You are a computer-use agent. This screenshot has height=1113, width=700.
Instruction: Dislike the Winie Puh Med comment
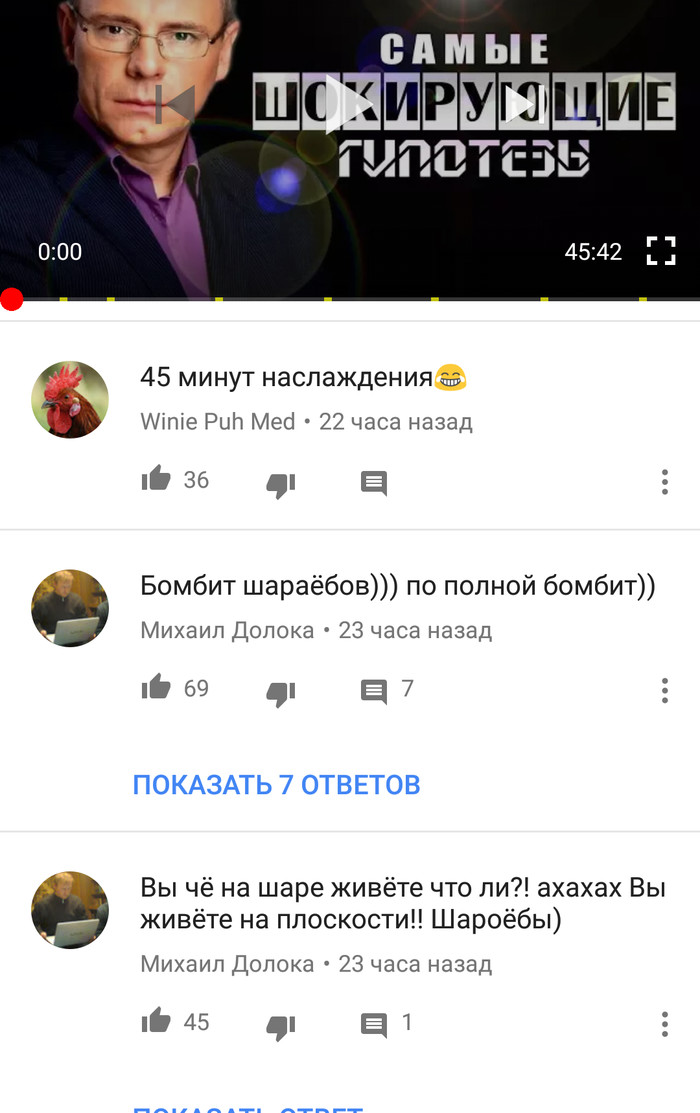tap(280, 485)
